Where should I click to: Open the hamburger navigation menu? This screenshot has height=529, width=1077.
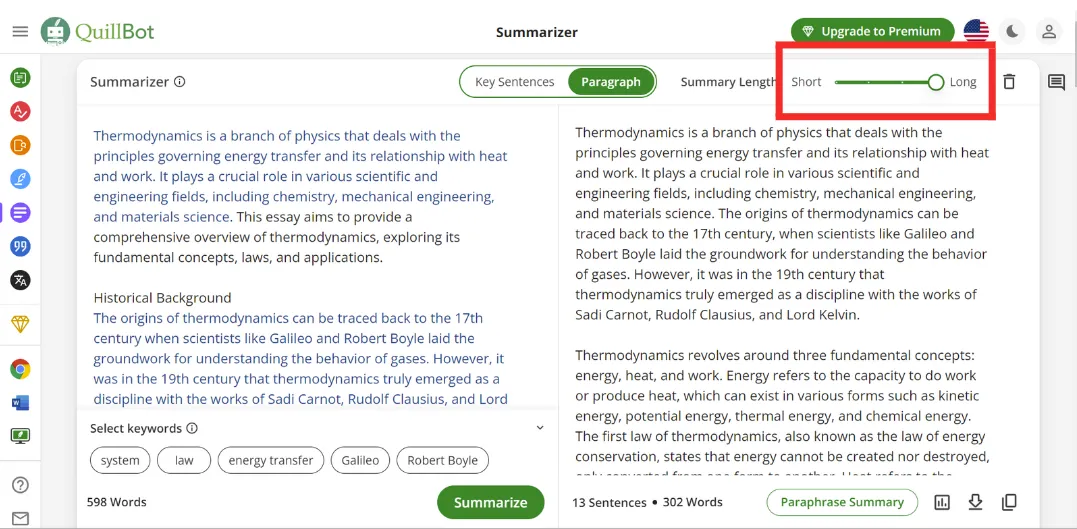20,32
